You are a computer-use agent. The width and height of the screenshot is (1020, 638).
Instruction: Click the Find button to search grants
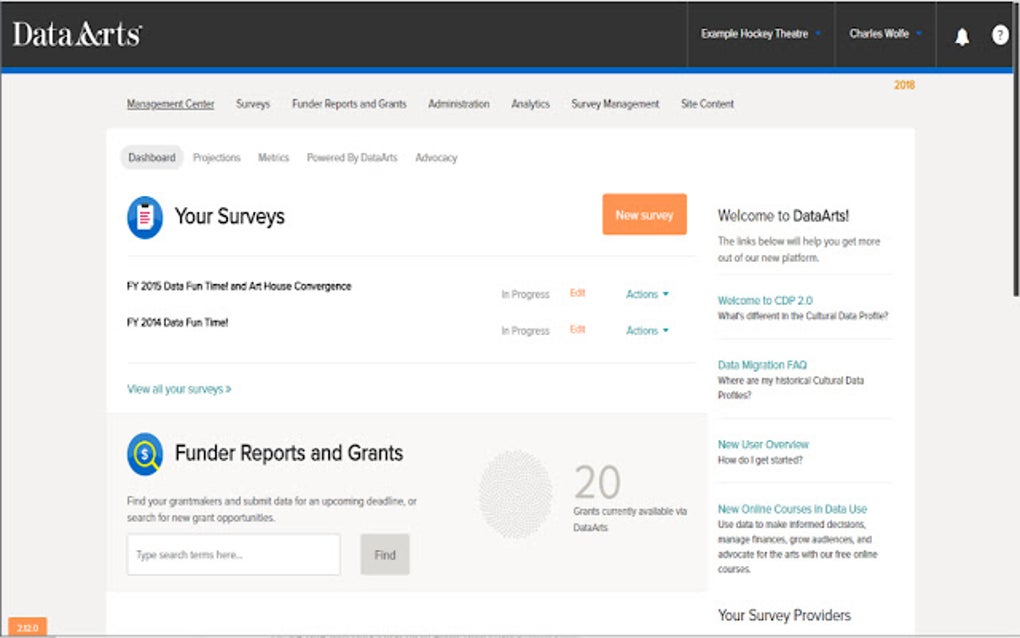(x=384, y=554)
